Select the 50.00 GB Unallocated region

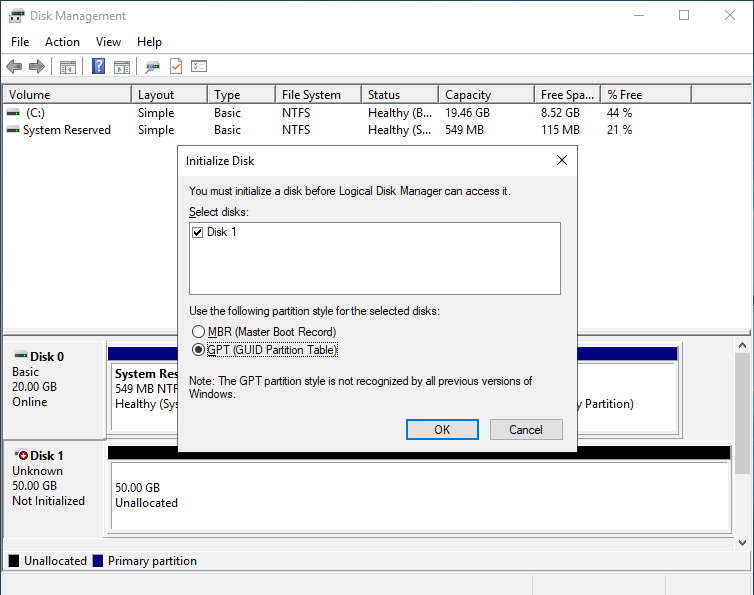click(420, 495)
